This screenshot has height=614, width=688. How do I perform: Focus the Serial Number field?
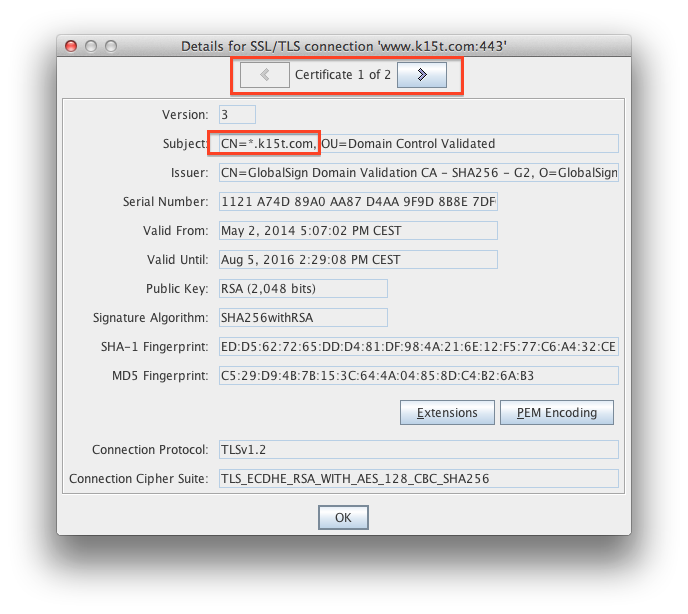(358, 202)
